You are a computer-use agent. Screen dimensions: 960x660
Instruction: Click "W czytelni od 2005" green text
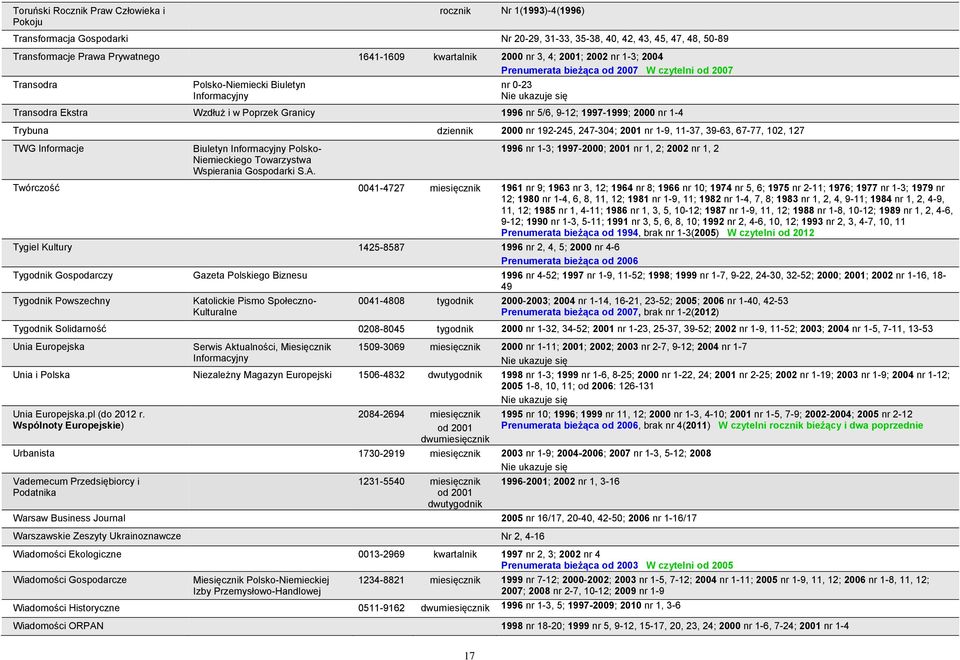(689, 566)
